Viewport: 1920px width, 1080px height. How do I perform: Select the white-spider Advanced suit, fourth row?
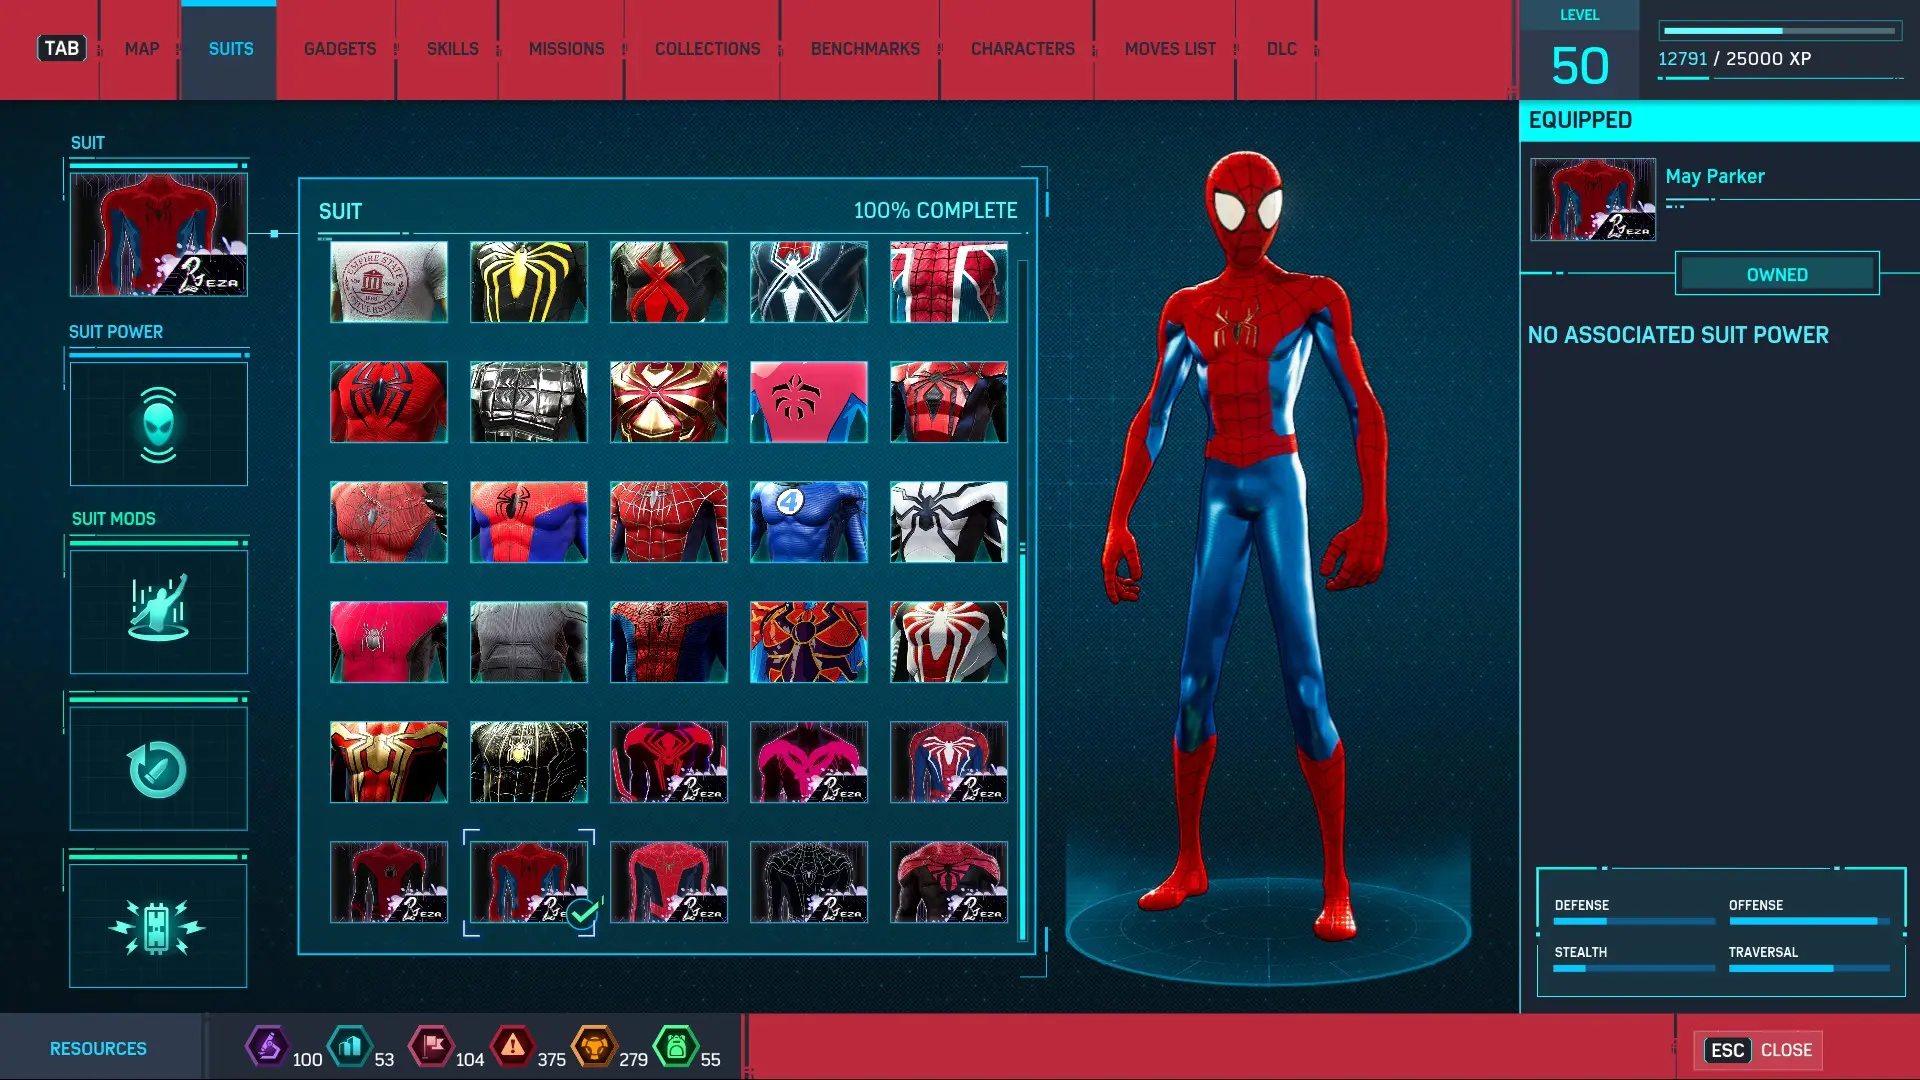pyautogui.click(x=949, y=642)
